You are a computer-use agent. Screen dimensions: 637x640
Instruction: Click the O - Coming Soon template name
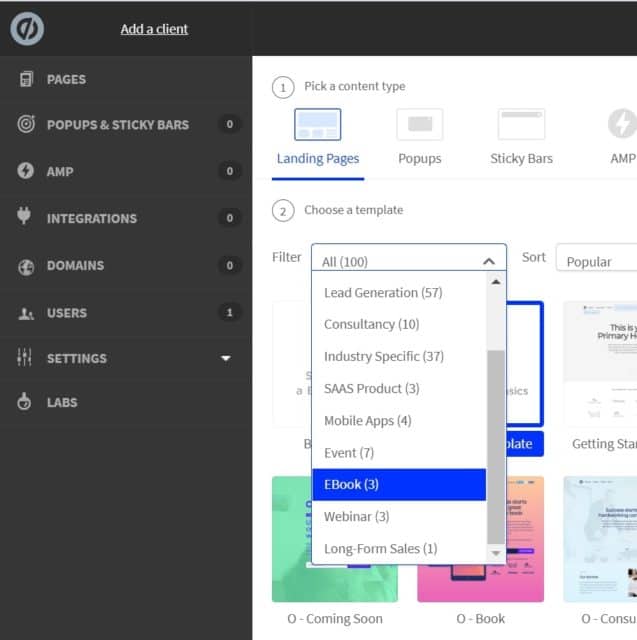point(335,619)
